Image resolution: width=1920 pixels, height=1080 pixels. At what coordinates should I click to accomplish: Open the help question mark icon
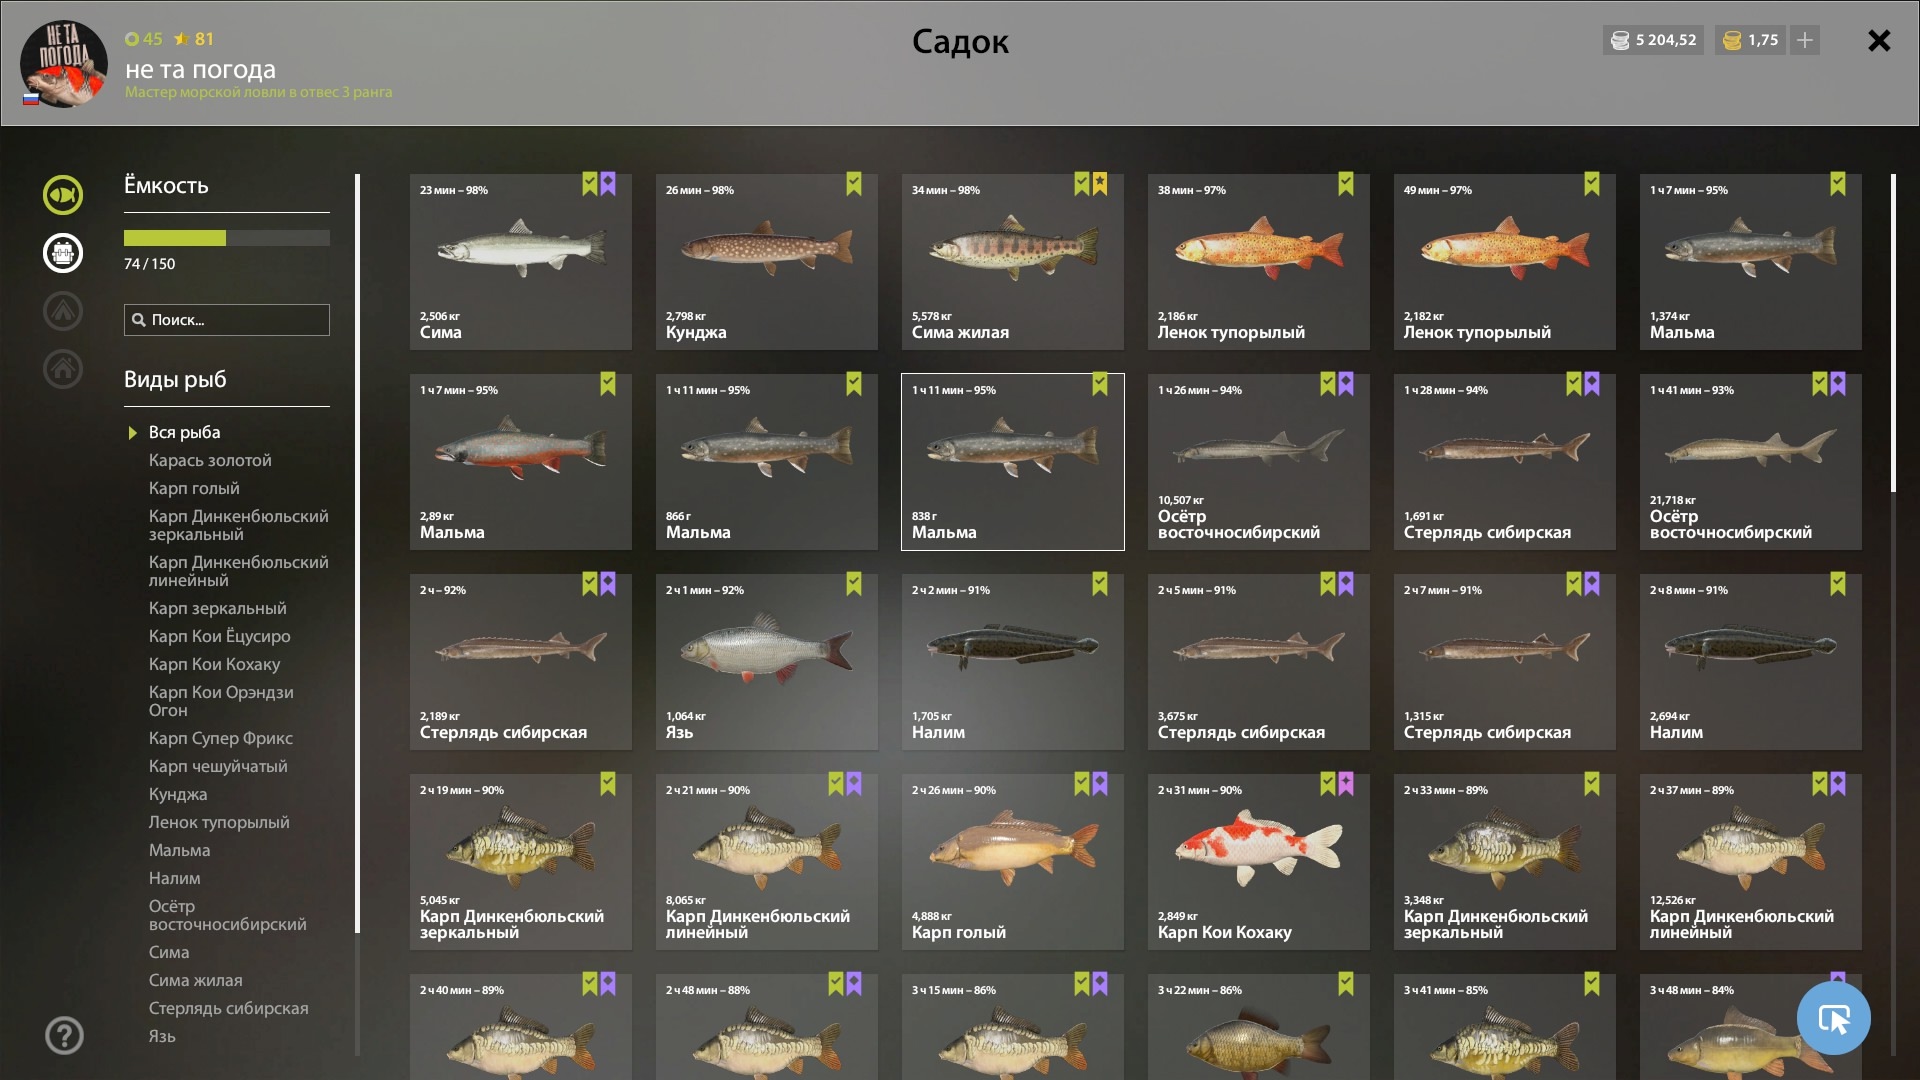[x=64, y=1035]
